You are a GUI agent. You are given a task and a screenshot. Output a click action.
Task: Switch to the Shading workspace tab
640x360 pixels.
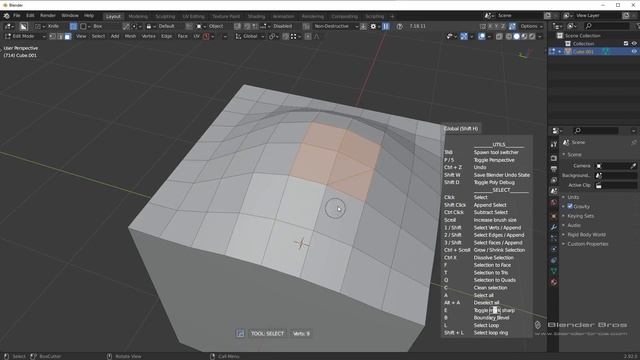256,16
